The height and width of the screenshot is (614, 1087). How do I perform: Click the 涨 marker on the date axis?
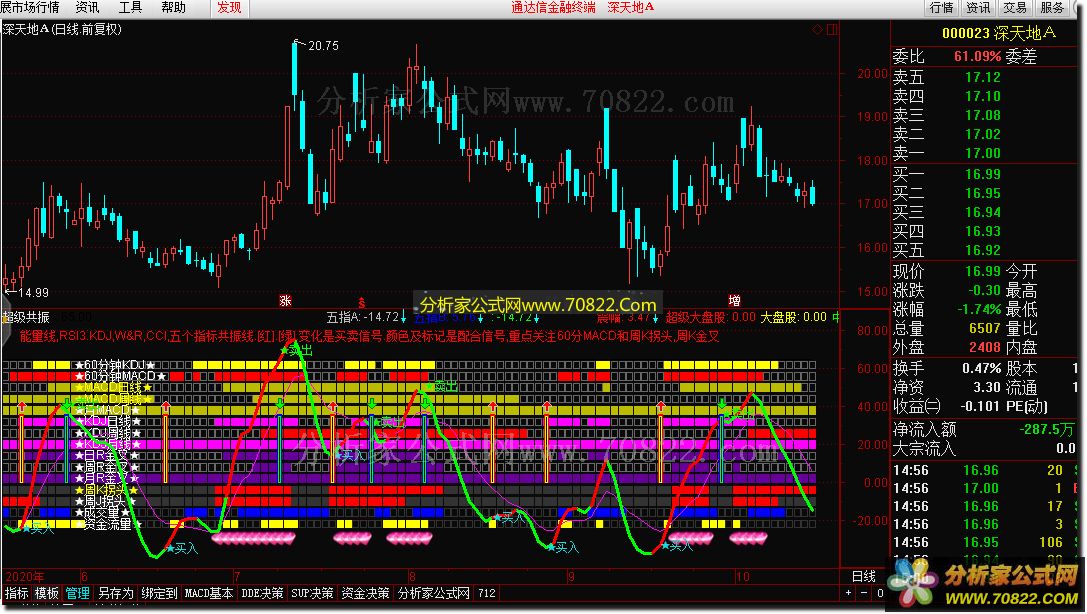tap(285, 301)
